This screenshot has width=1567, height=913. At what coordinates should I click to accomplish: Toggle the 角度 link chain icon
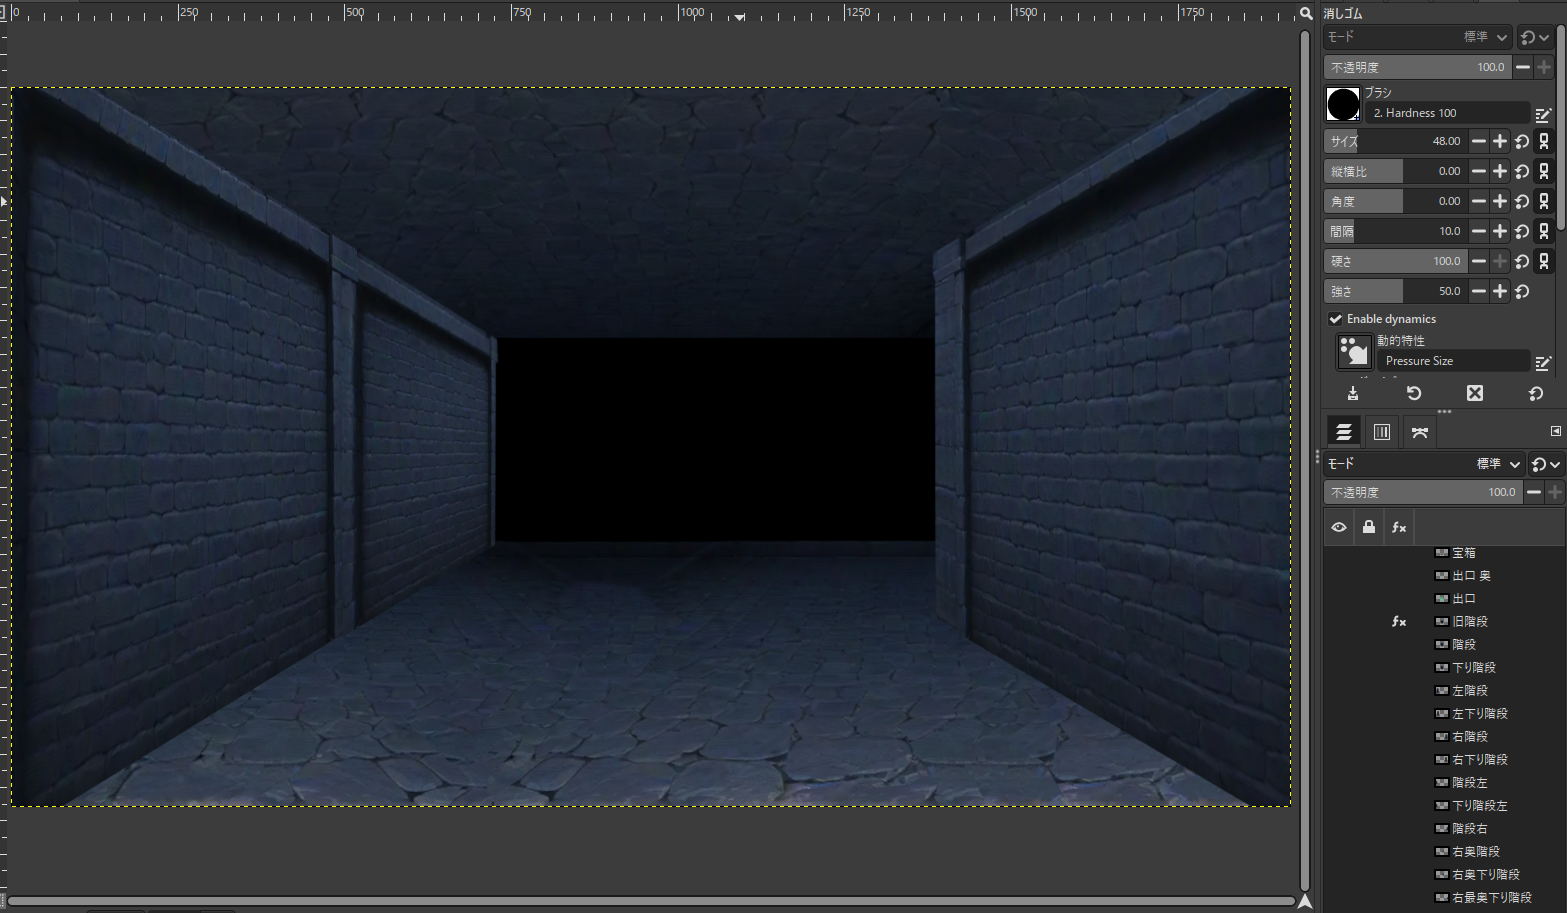click(1544, 202)
